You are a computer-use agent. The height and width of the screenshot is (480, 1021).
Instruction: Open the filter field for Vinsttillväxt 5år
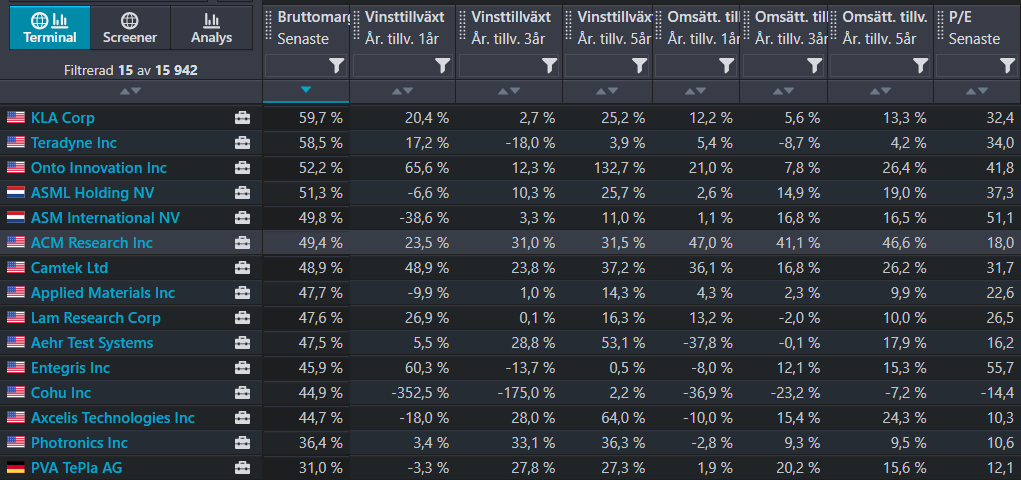click(607, 65)
